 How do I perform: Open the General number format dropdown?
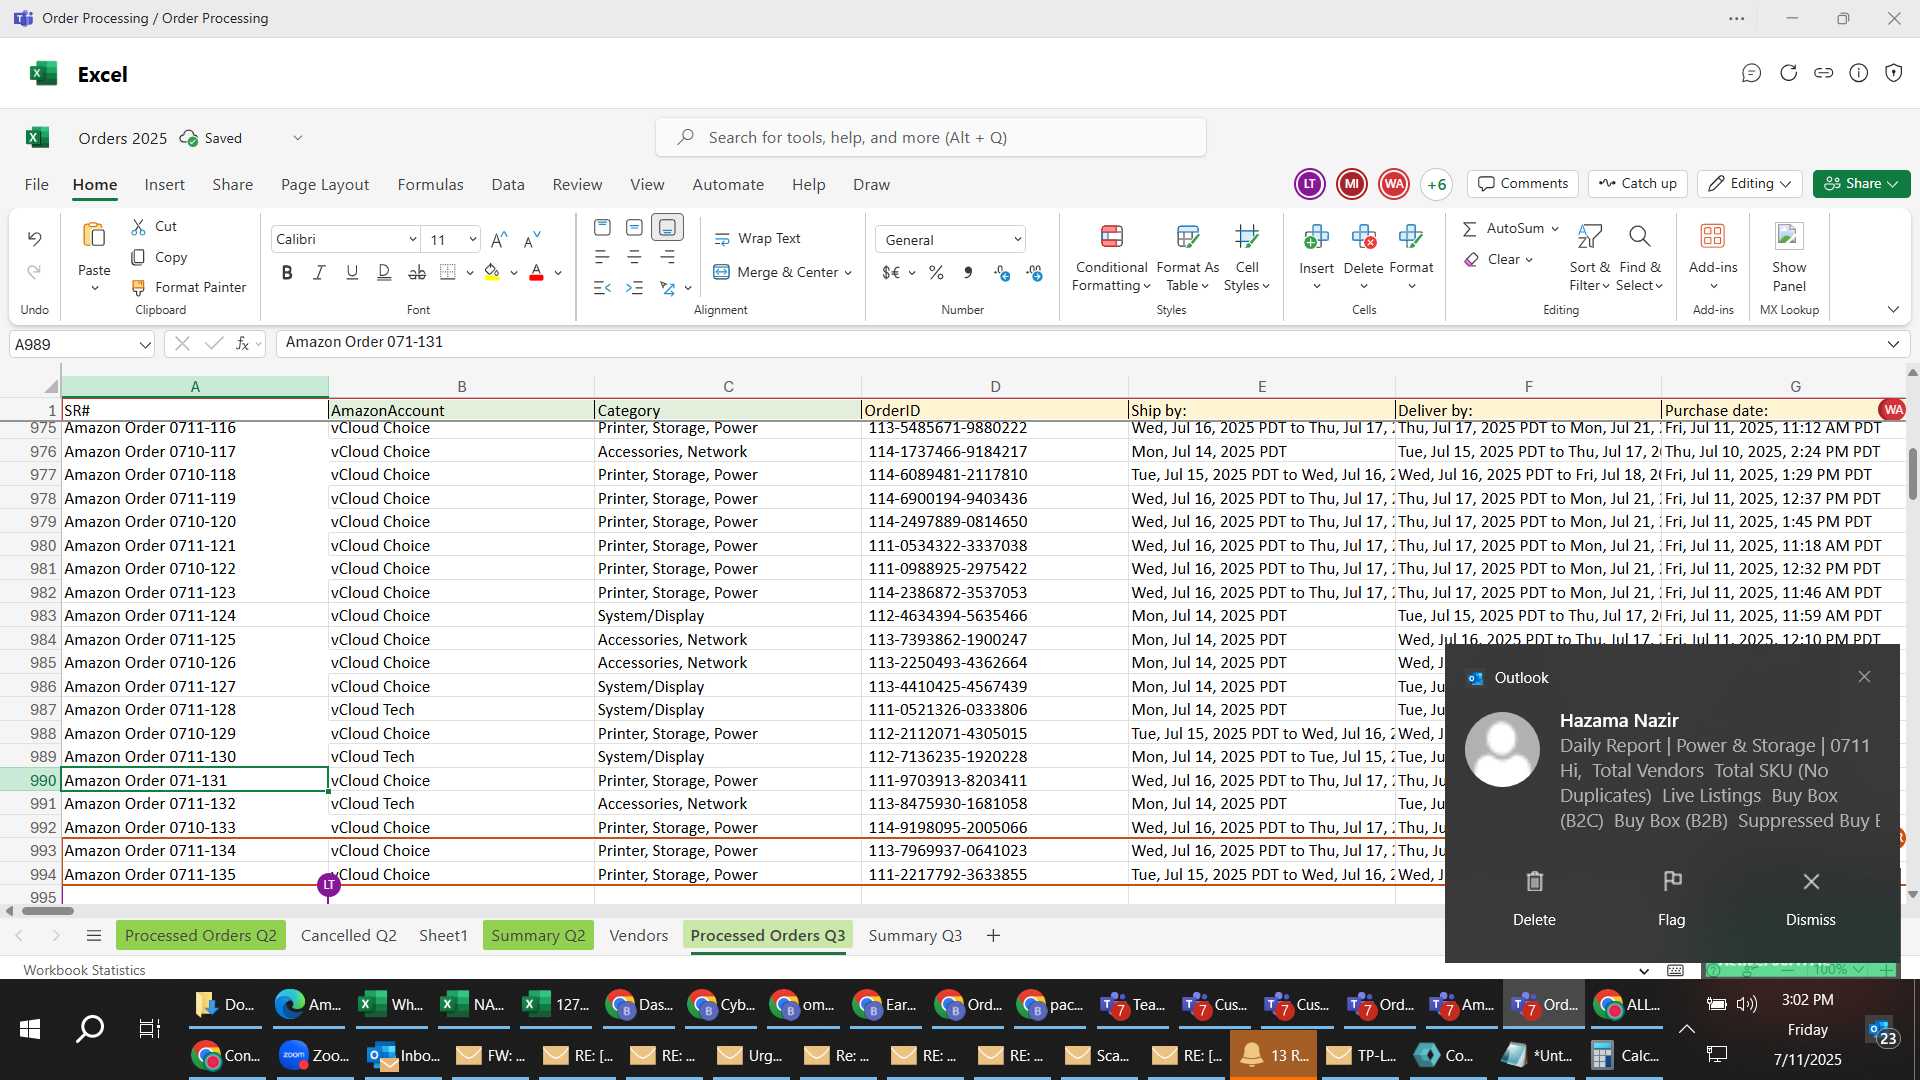1017,240
